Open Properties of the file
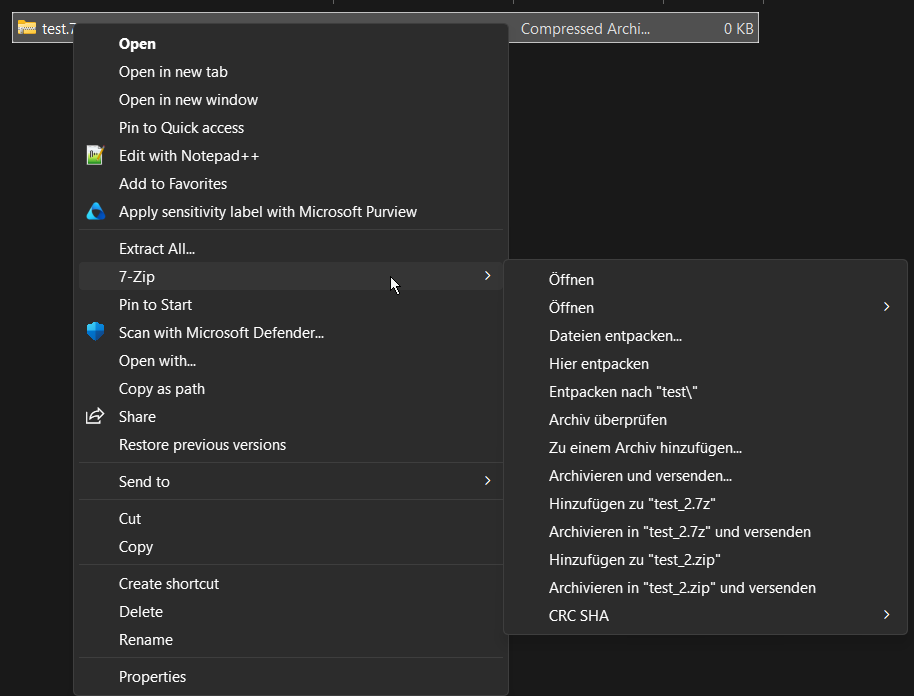Image resolution: width=914 pixels, height=696 pixels. tap(152, 677)
